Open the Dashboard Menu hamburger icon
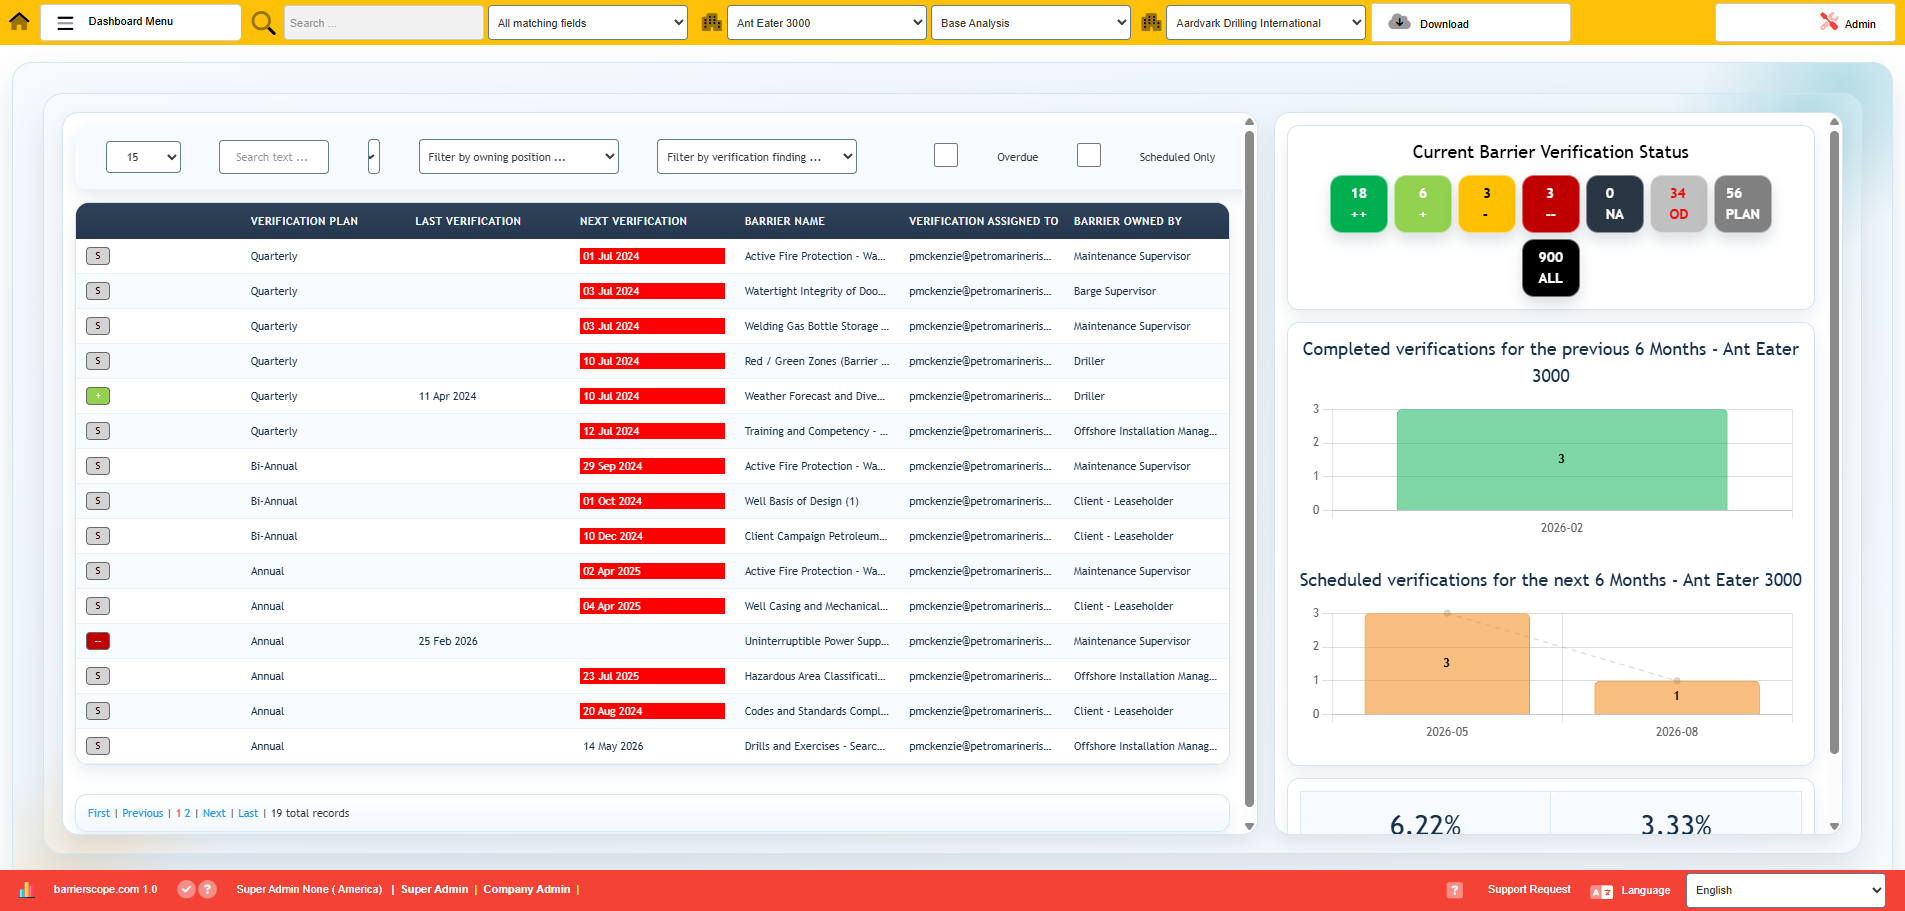Viewport: 1905px width, 911px height. (x=65, y=22)
